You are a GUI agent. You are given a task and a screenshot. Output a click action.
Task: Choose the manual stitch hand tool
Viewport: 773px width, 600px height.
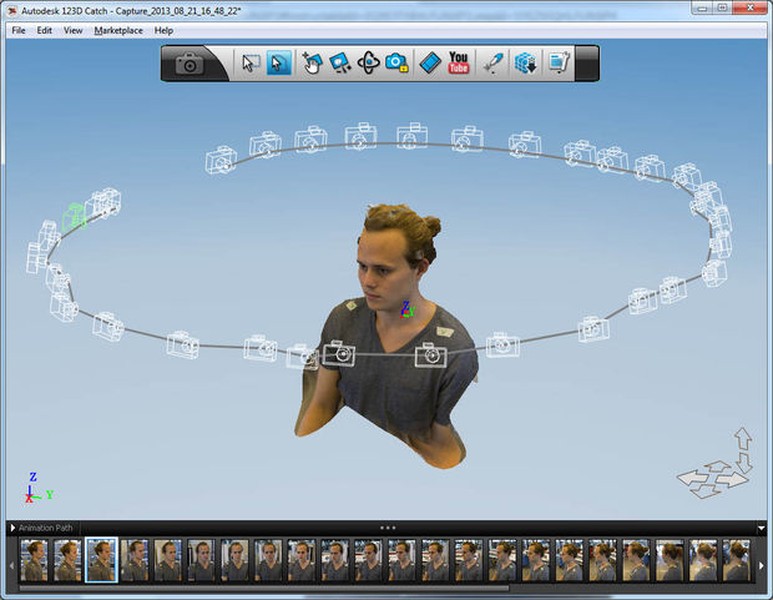click(x=312, y=63)
